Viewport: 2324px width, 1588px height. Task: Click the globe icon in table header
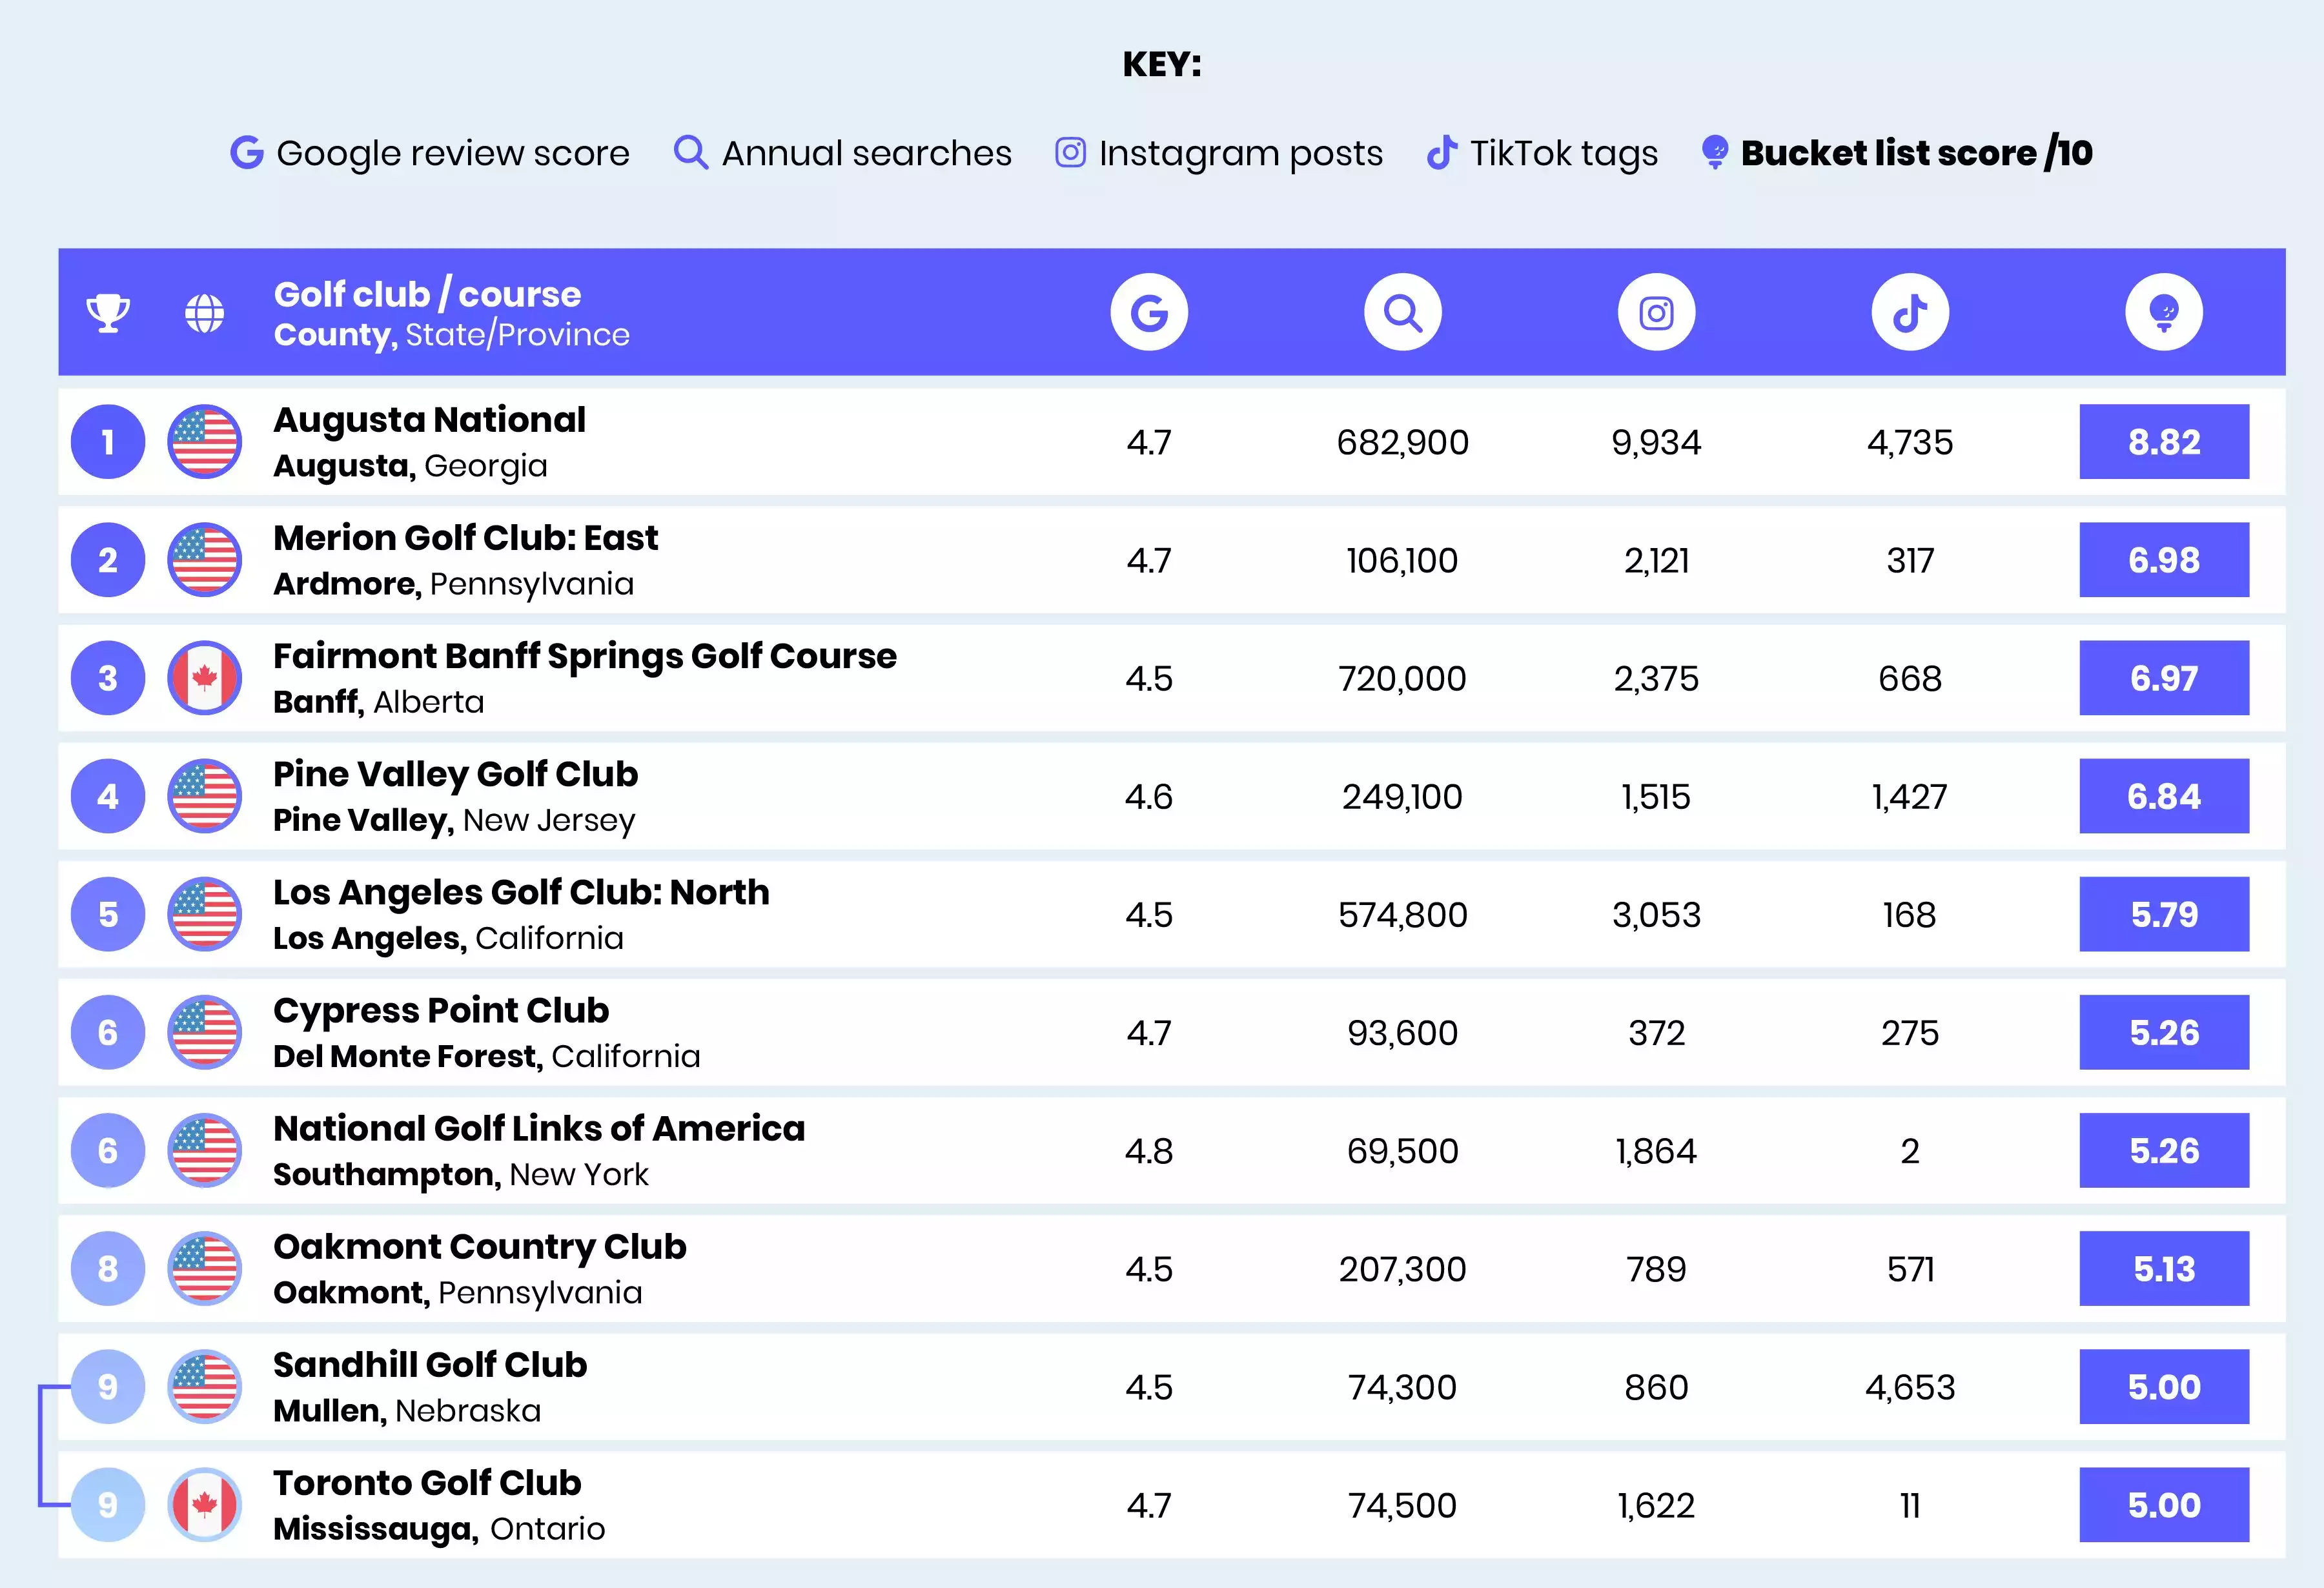(x=205, y=313)
